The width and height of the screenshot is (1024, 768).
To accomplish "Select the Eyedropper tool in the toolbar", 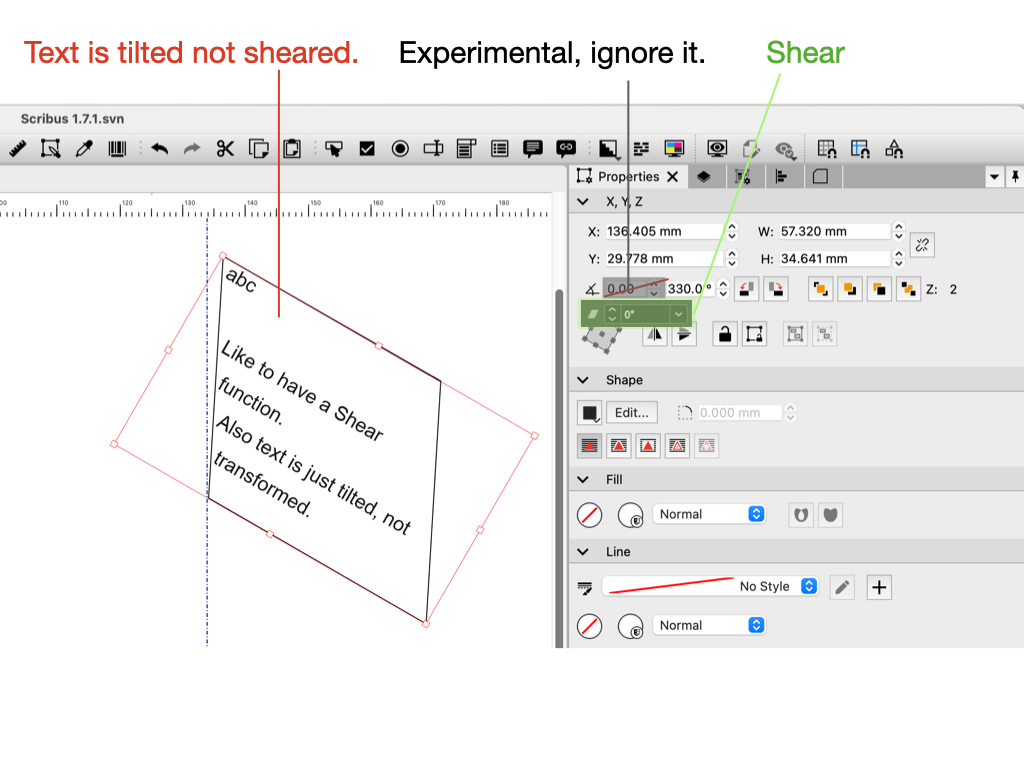I will pos(85,149).
